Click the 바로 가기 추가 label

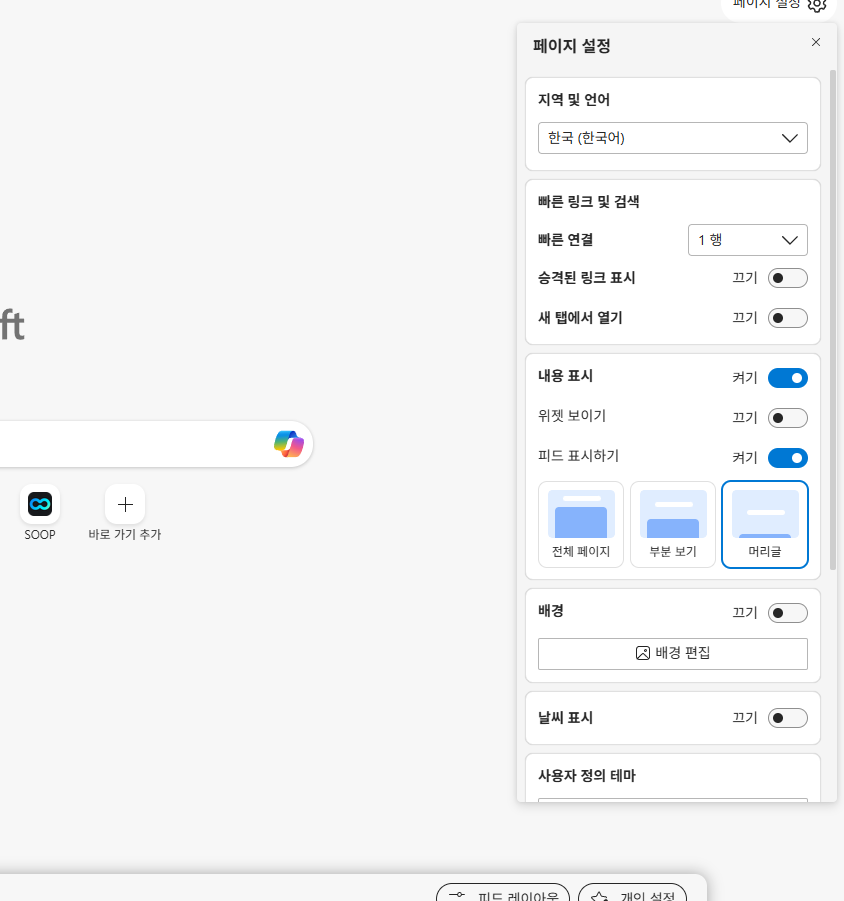(125, 534)
